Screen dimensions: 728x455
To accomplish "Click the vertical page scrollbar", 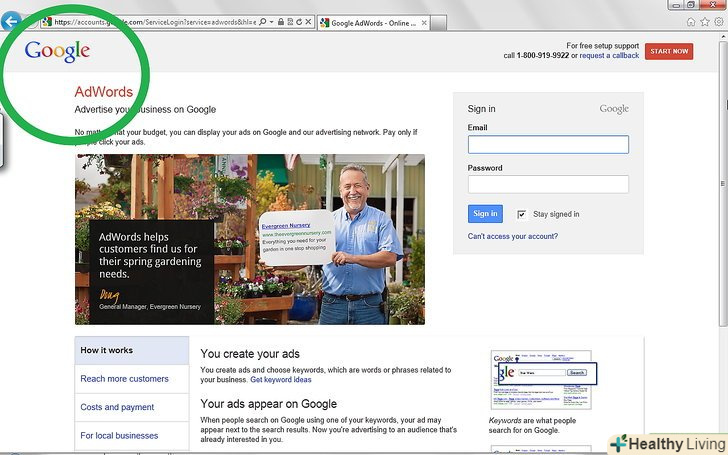I will coord(723,186).
